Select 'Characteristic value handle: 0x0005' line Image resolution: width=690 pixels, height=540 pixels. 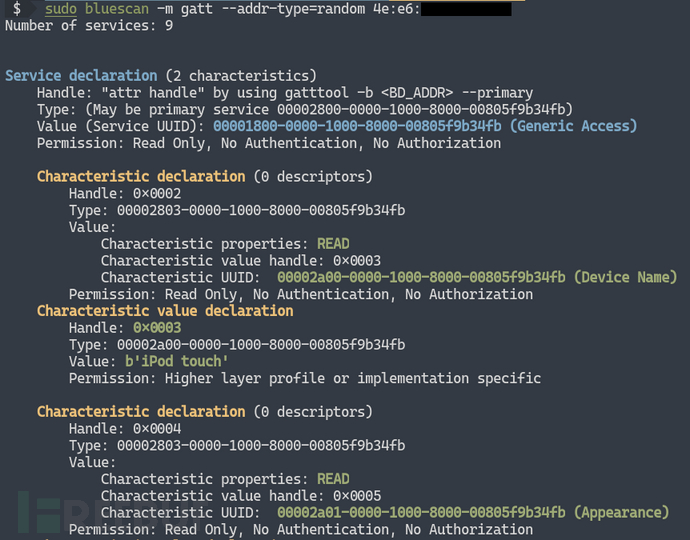click(241, 496)
